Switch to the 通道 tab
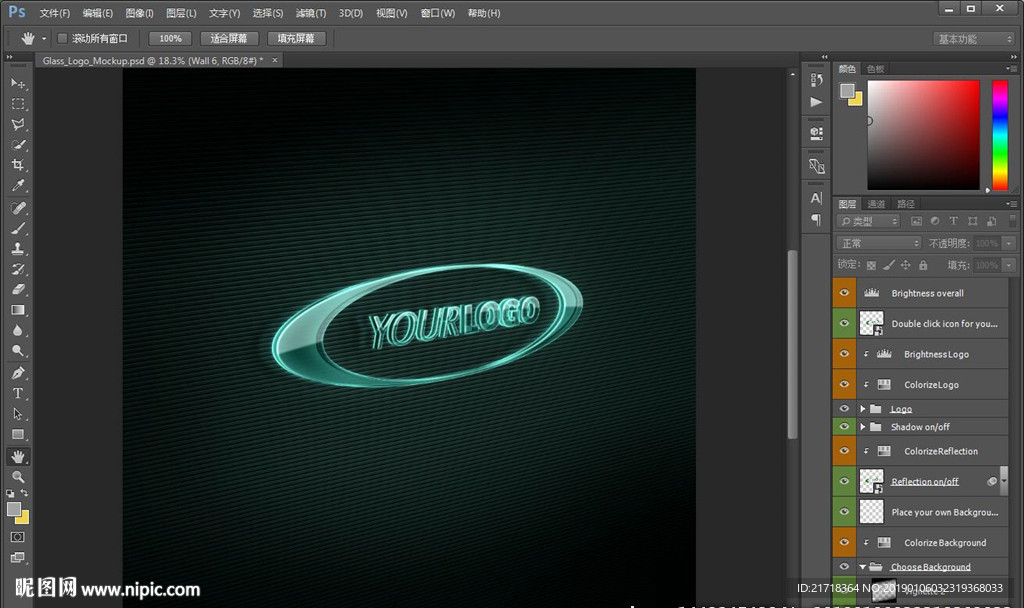This screenshot has height=608, width=1024. click(x=876, y=204)
